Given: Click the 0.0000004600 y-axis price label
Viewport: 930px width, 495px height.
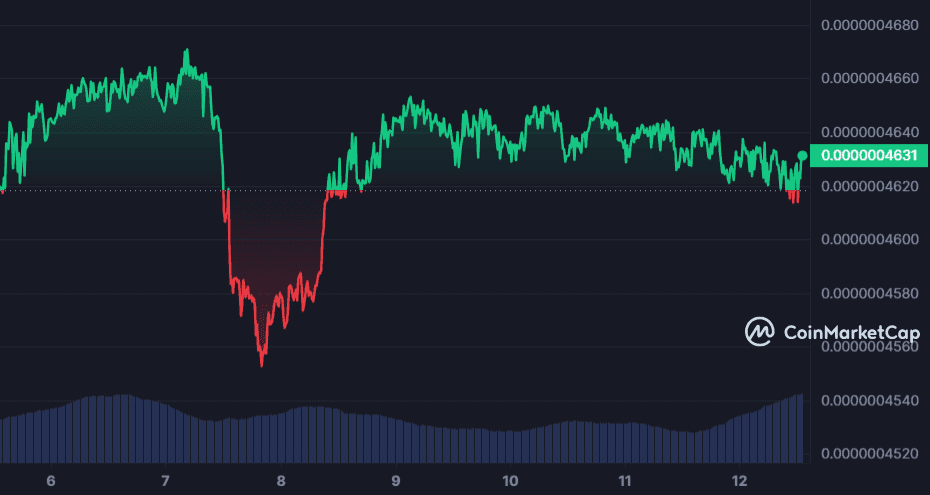Looking at the screenshot, I should (869, 240).
